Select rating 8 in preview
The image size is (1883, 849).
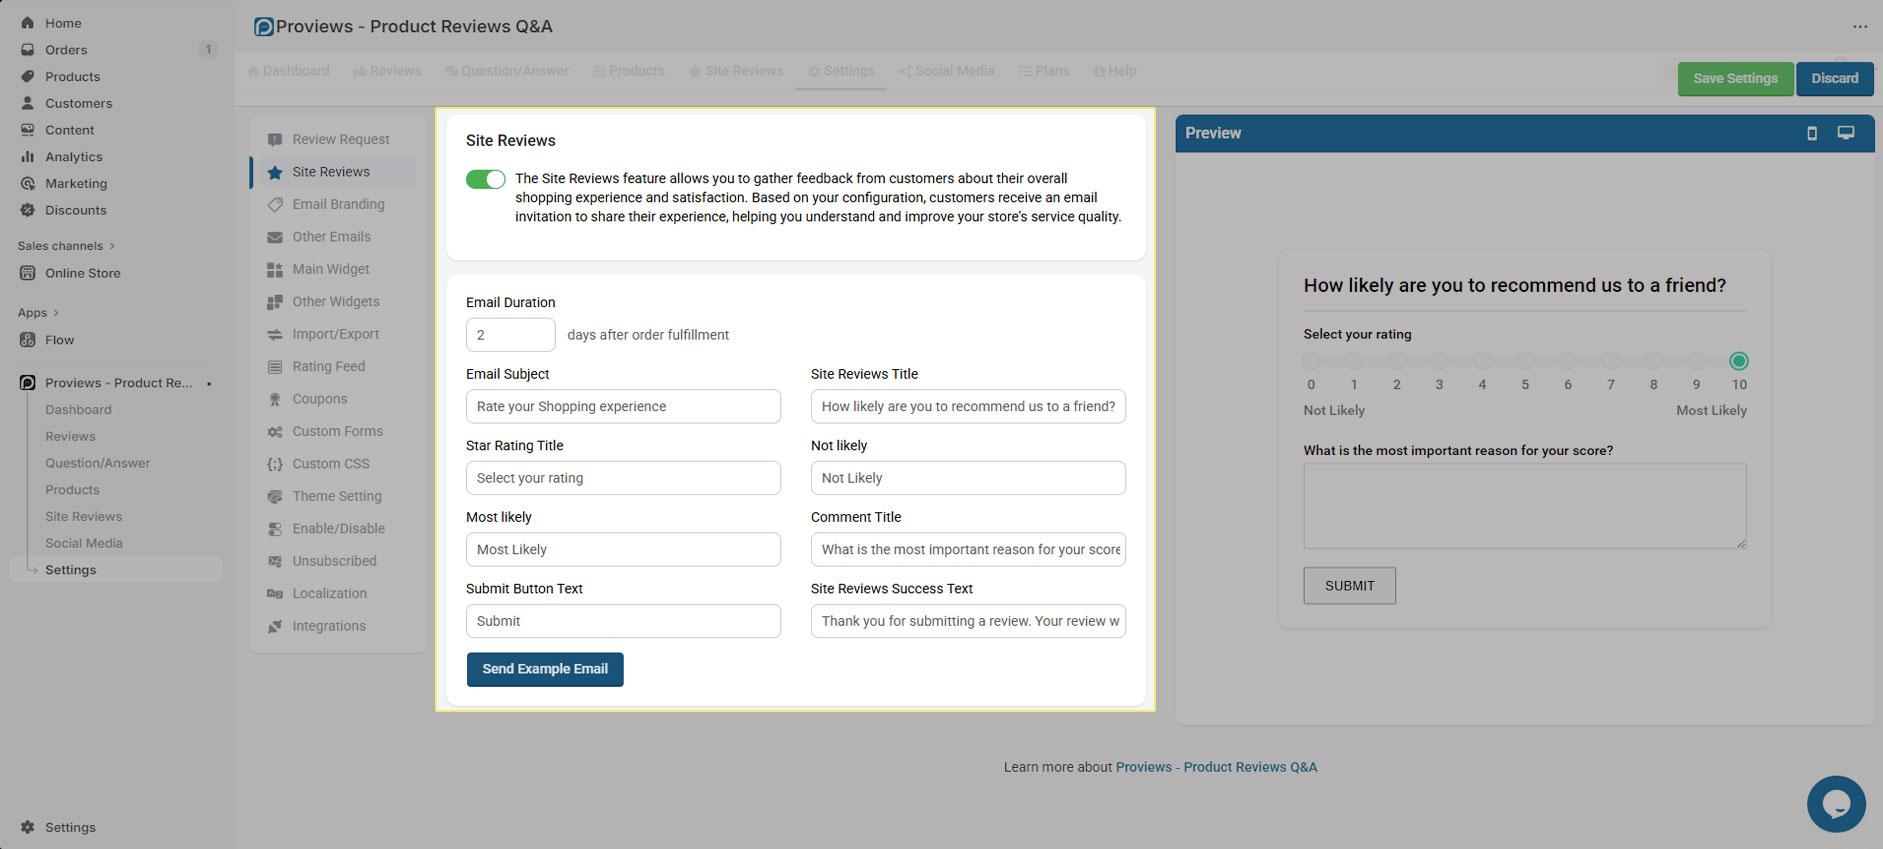pyautogui.click(x=1654, y=361)
